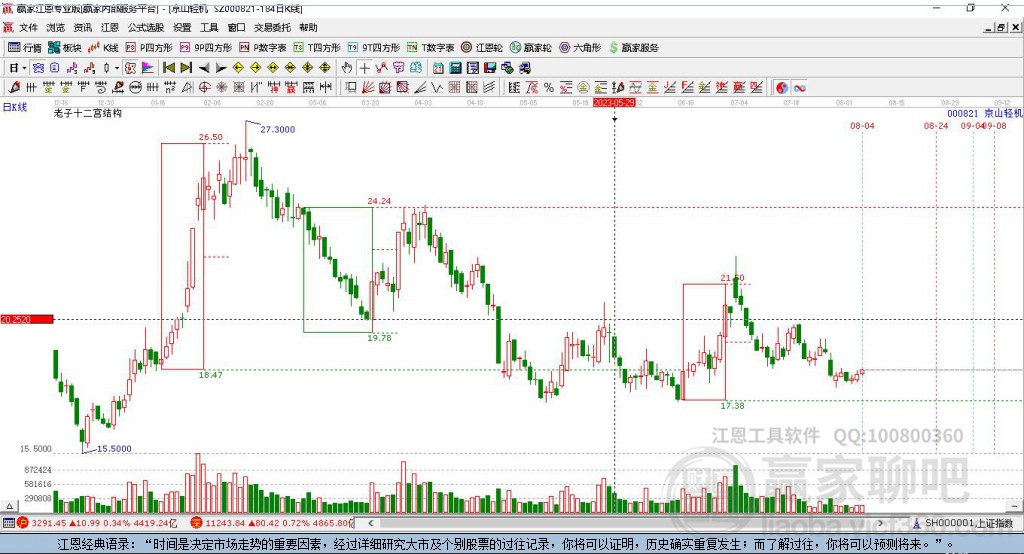
Task: Click the calendar date icon
Action: [438, 68]
